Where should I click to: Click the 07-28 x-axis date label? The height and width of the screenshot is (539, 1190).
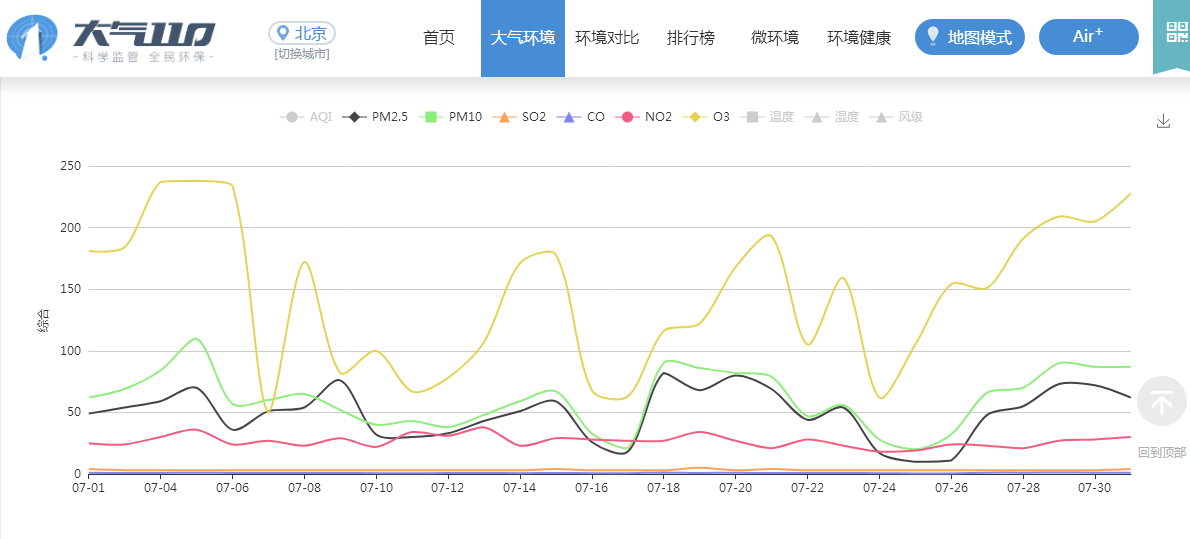(x=1023, y=487)
